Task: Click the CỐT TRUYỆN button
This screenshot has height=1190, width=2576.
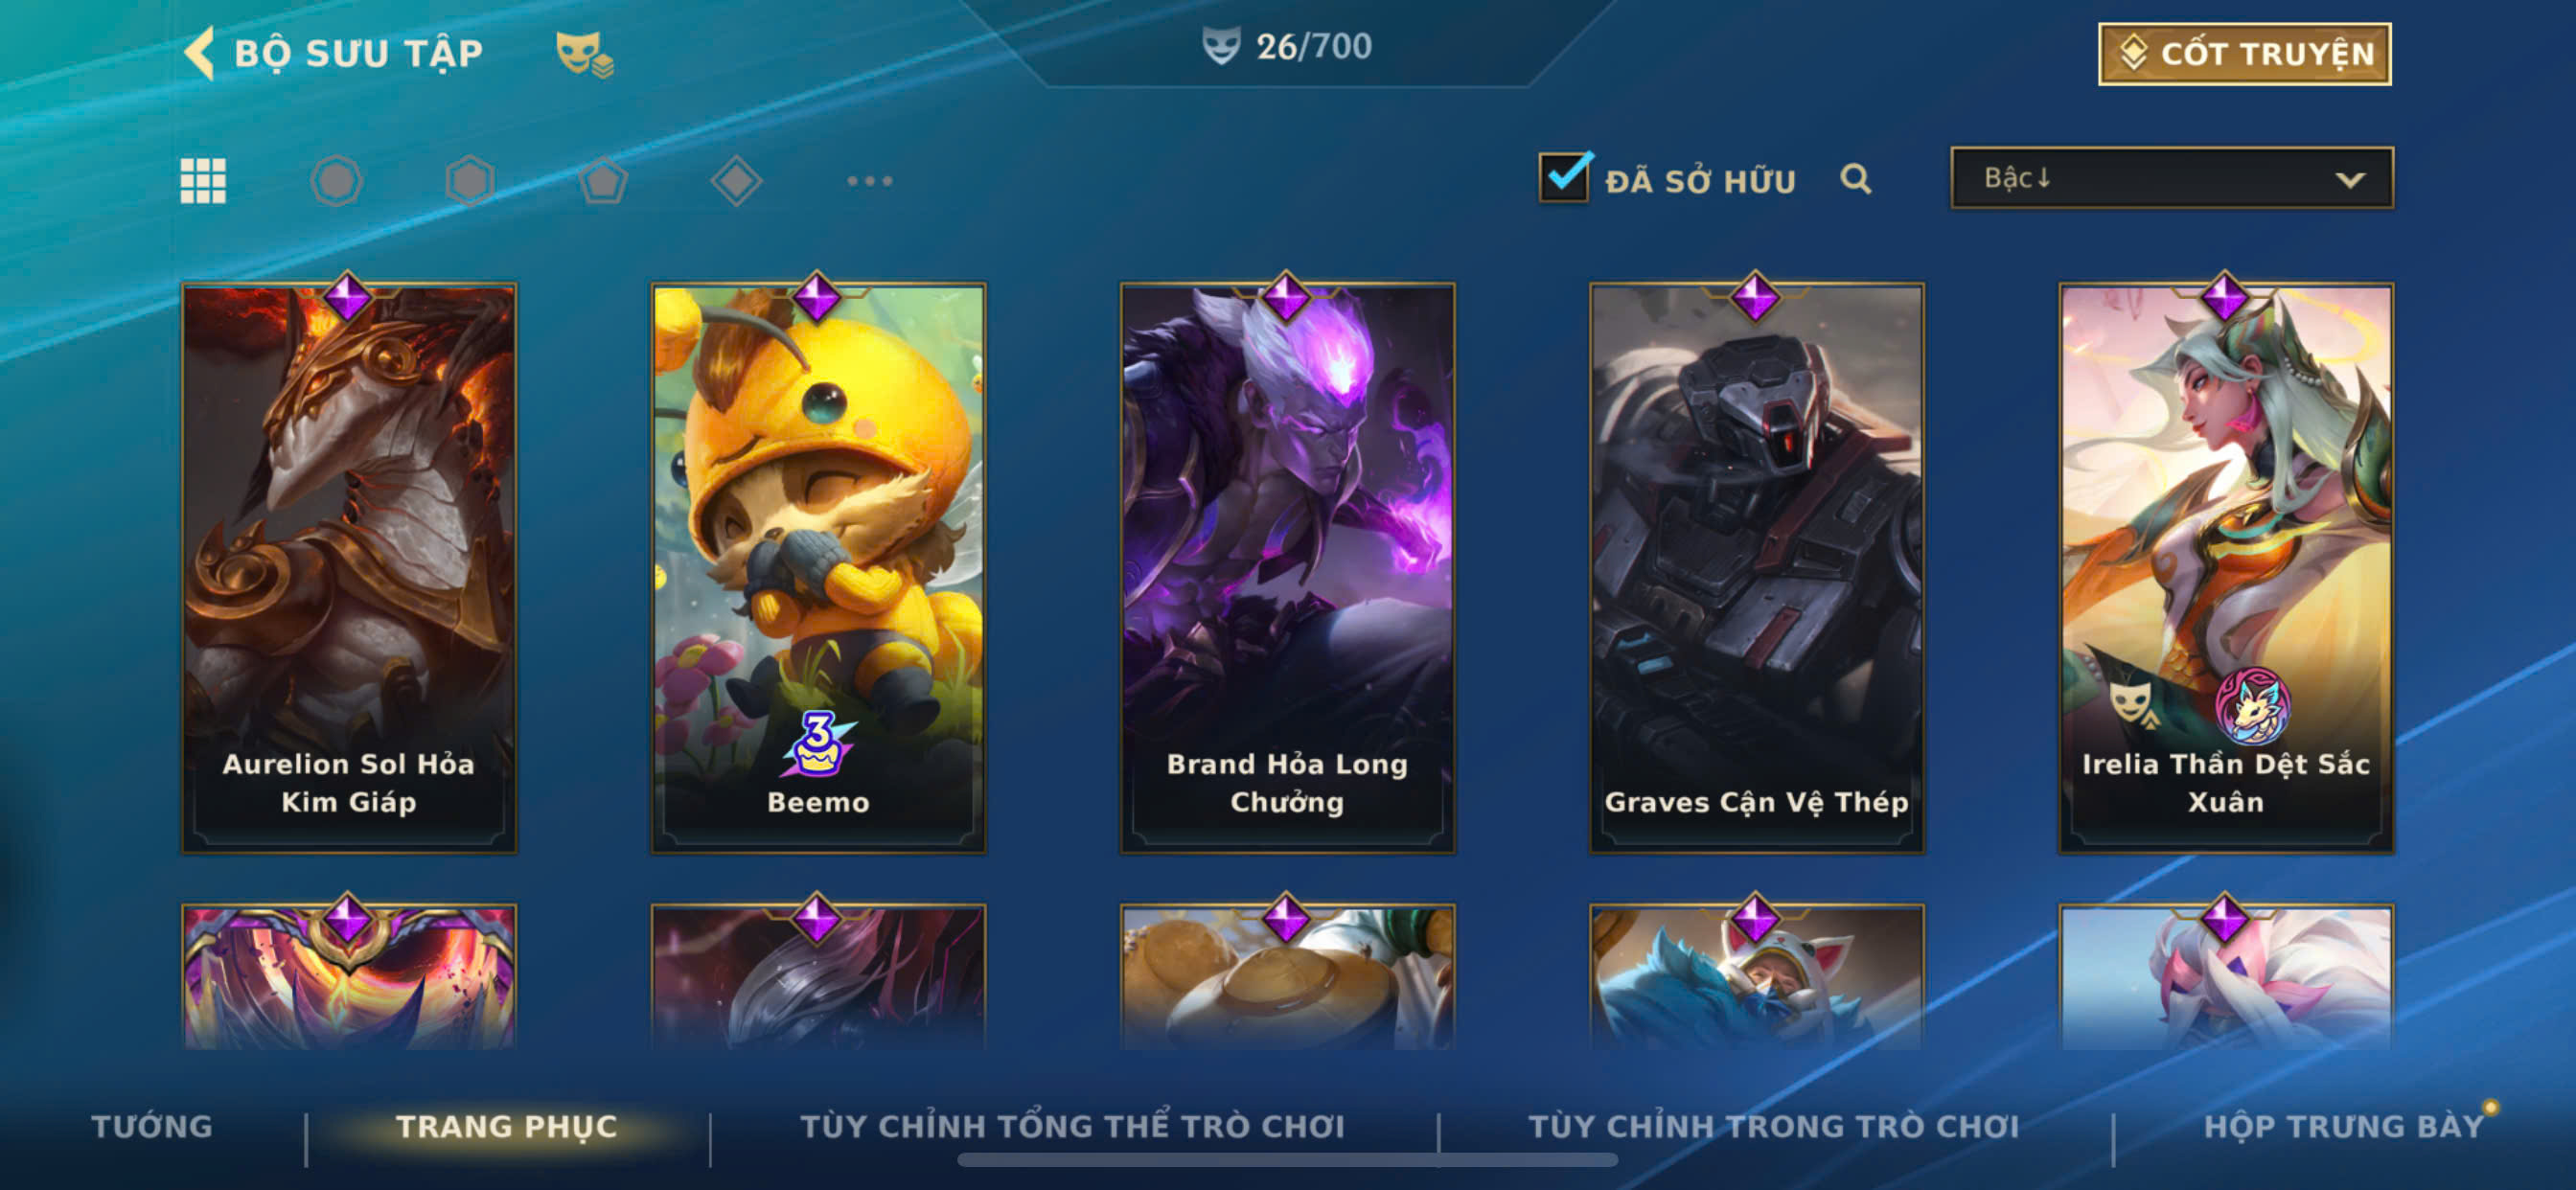Action: (x=2245, y=54)
